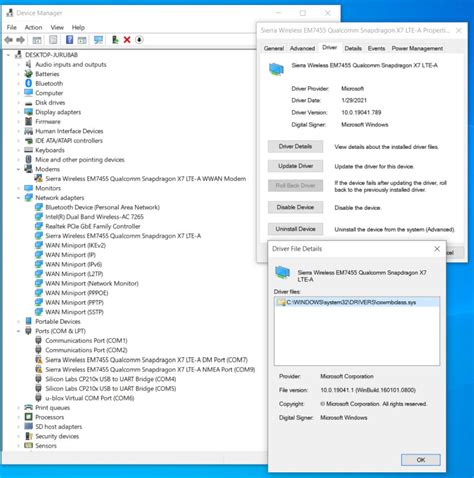Select u-blox Virtual COM Port (COM6)
The width and height of the screenshot is (474, 478).
(x=90, y=398)
